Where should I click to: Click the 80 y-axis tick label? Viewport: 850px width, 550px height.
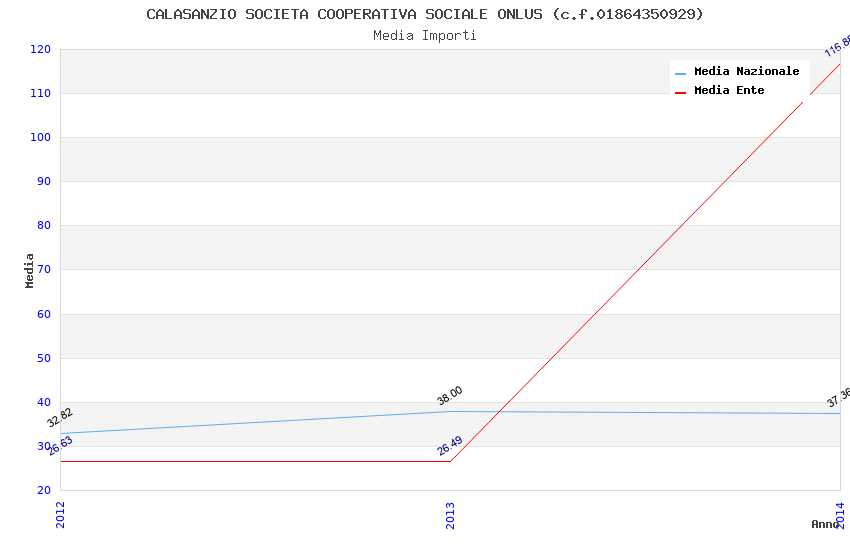pyautogui.click(x=44, y=225)
